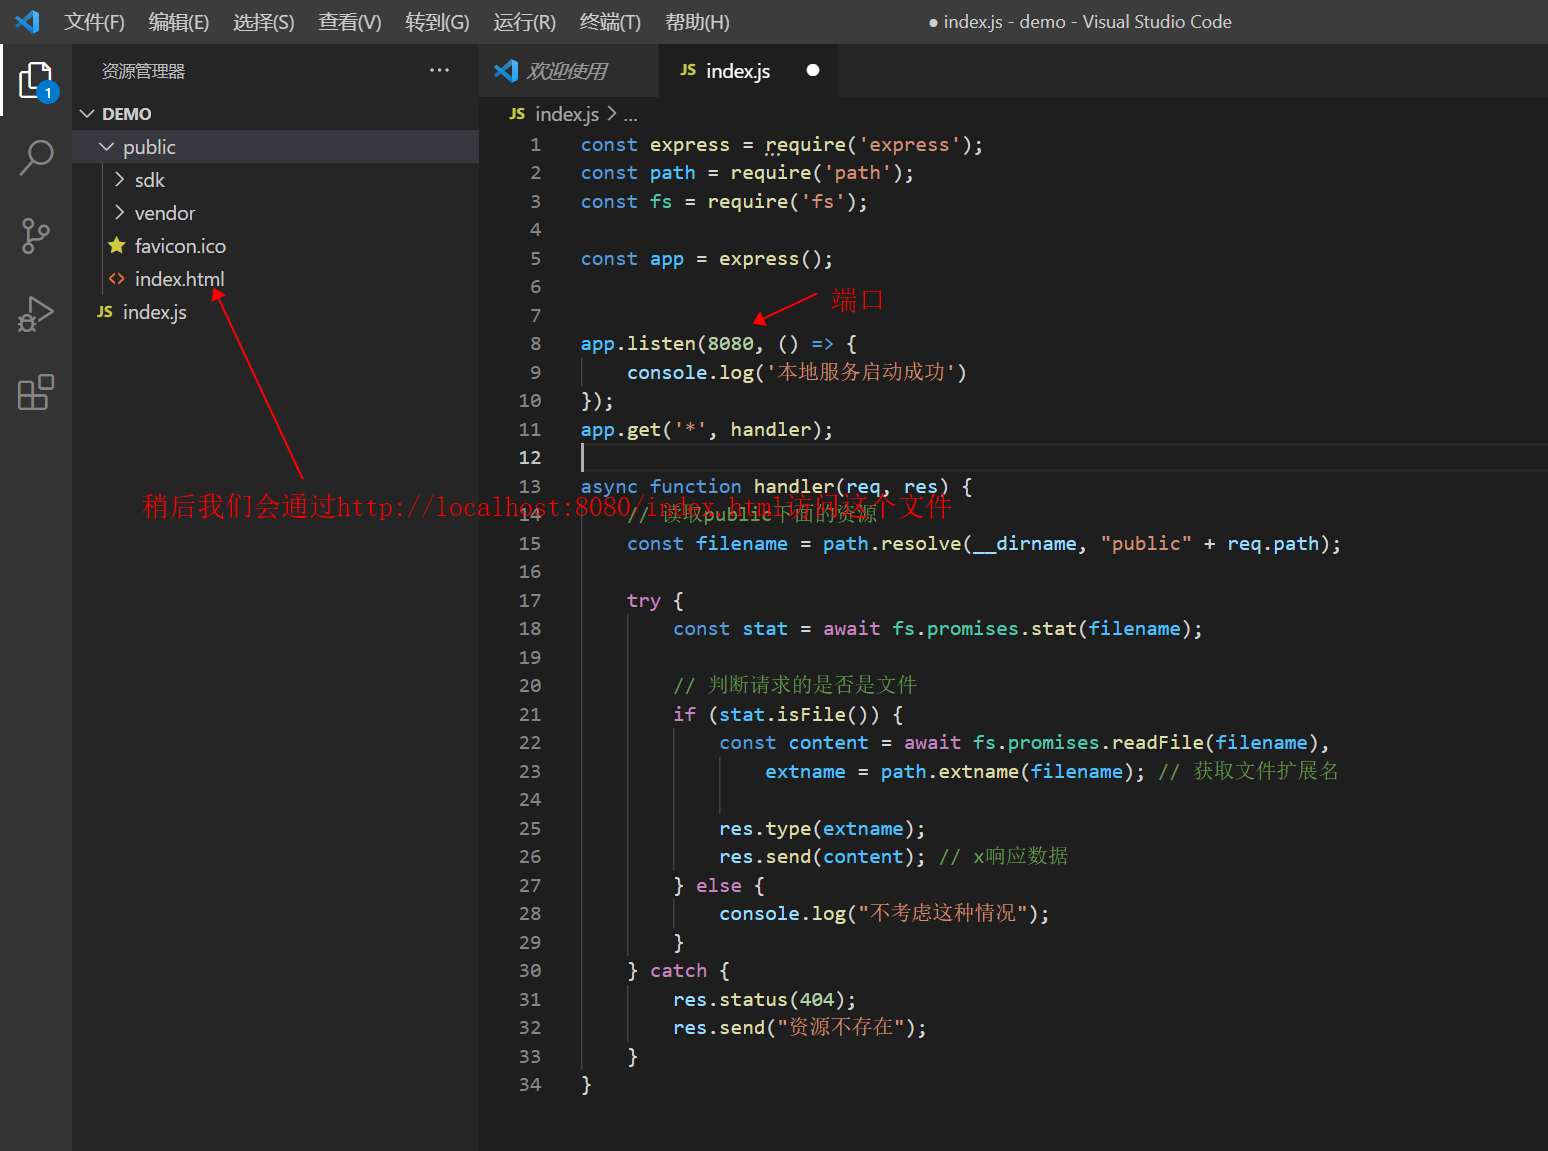
Task: Open explorer more actions ellipsis menu
Action: [x=439, y=70]
